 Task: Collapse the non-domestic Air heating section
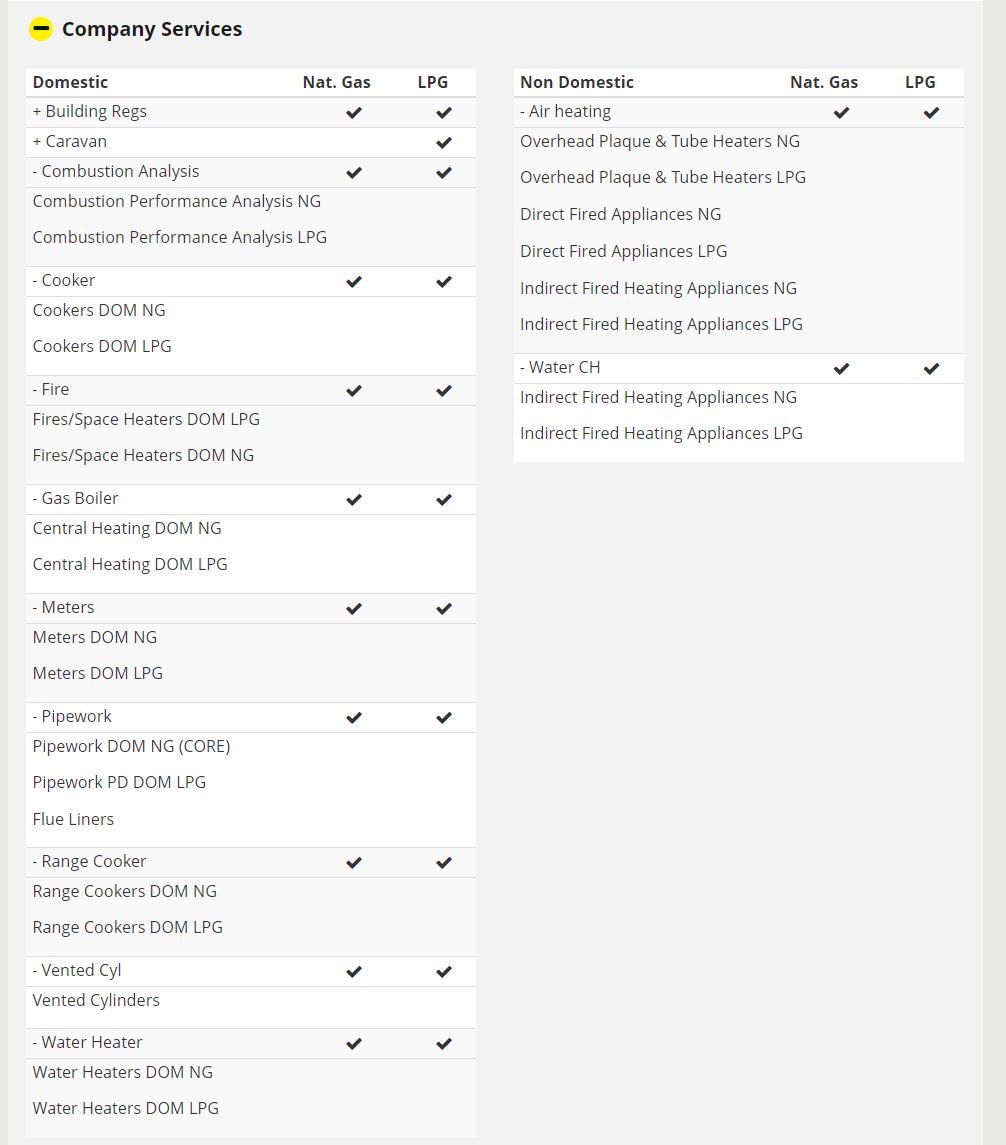pyautogui.click(x=565, y=112)
